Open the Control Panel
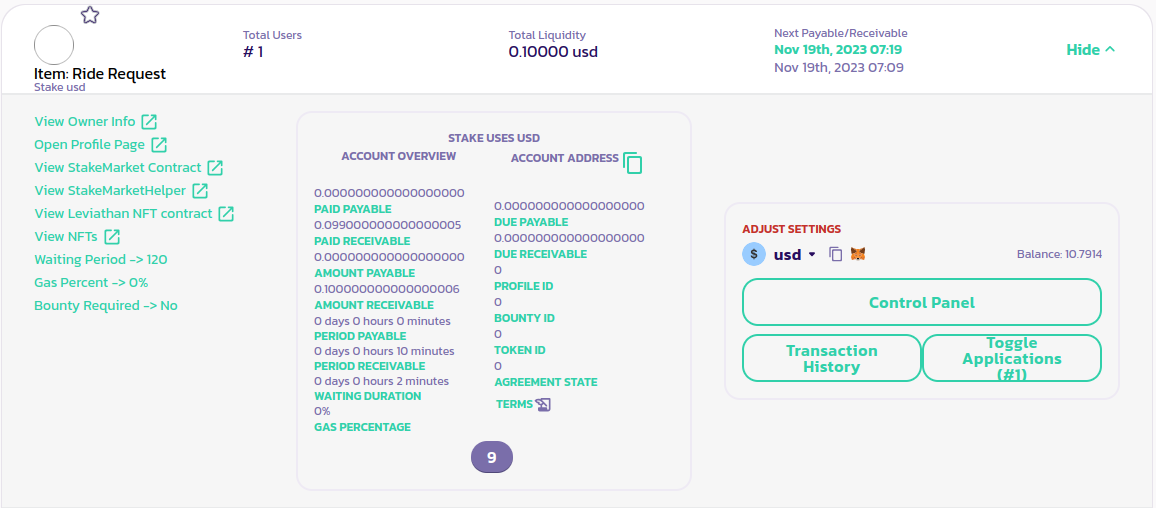 click(921, 302)
